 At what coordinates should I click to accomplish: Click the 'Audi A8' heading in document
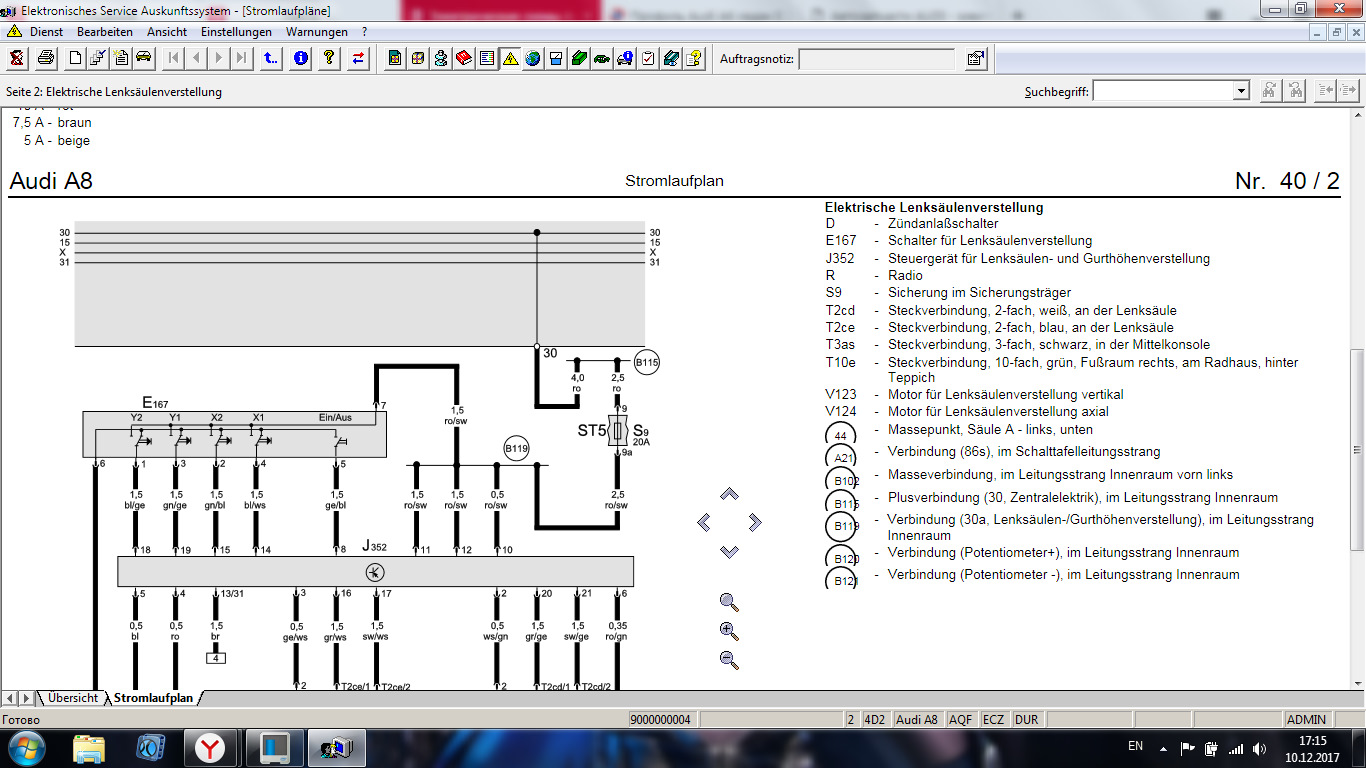point(51,181)
